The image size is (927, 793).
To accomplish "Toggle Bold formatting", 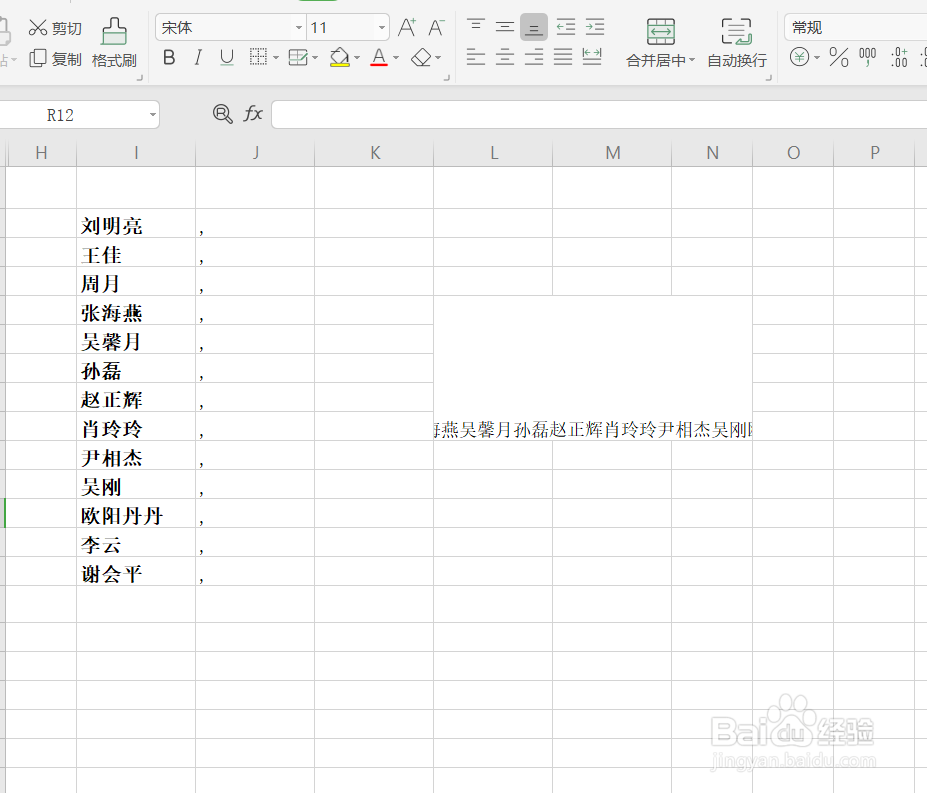I will [169, 57].
